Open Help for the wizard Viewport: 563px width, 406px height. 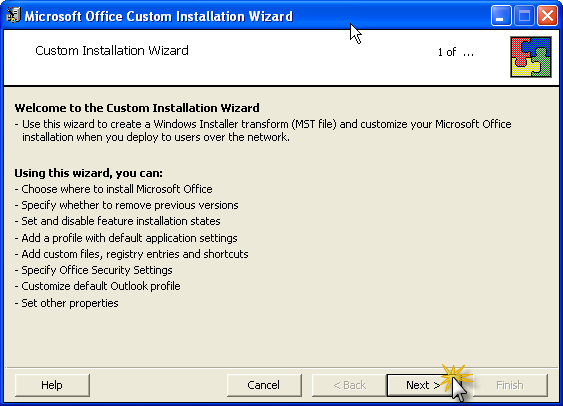pyautogui.click(x=52, y=385)
